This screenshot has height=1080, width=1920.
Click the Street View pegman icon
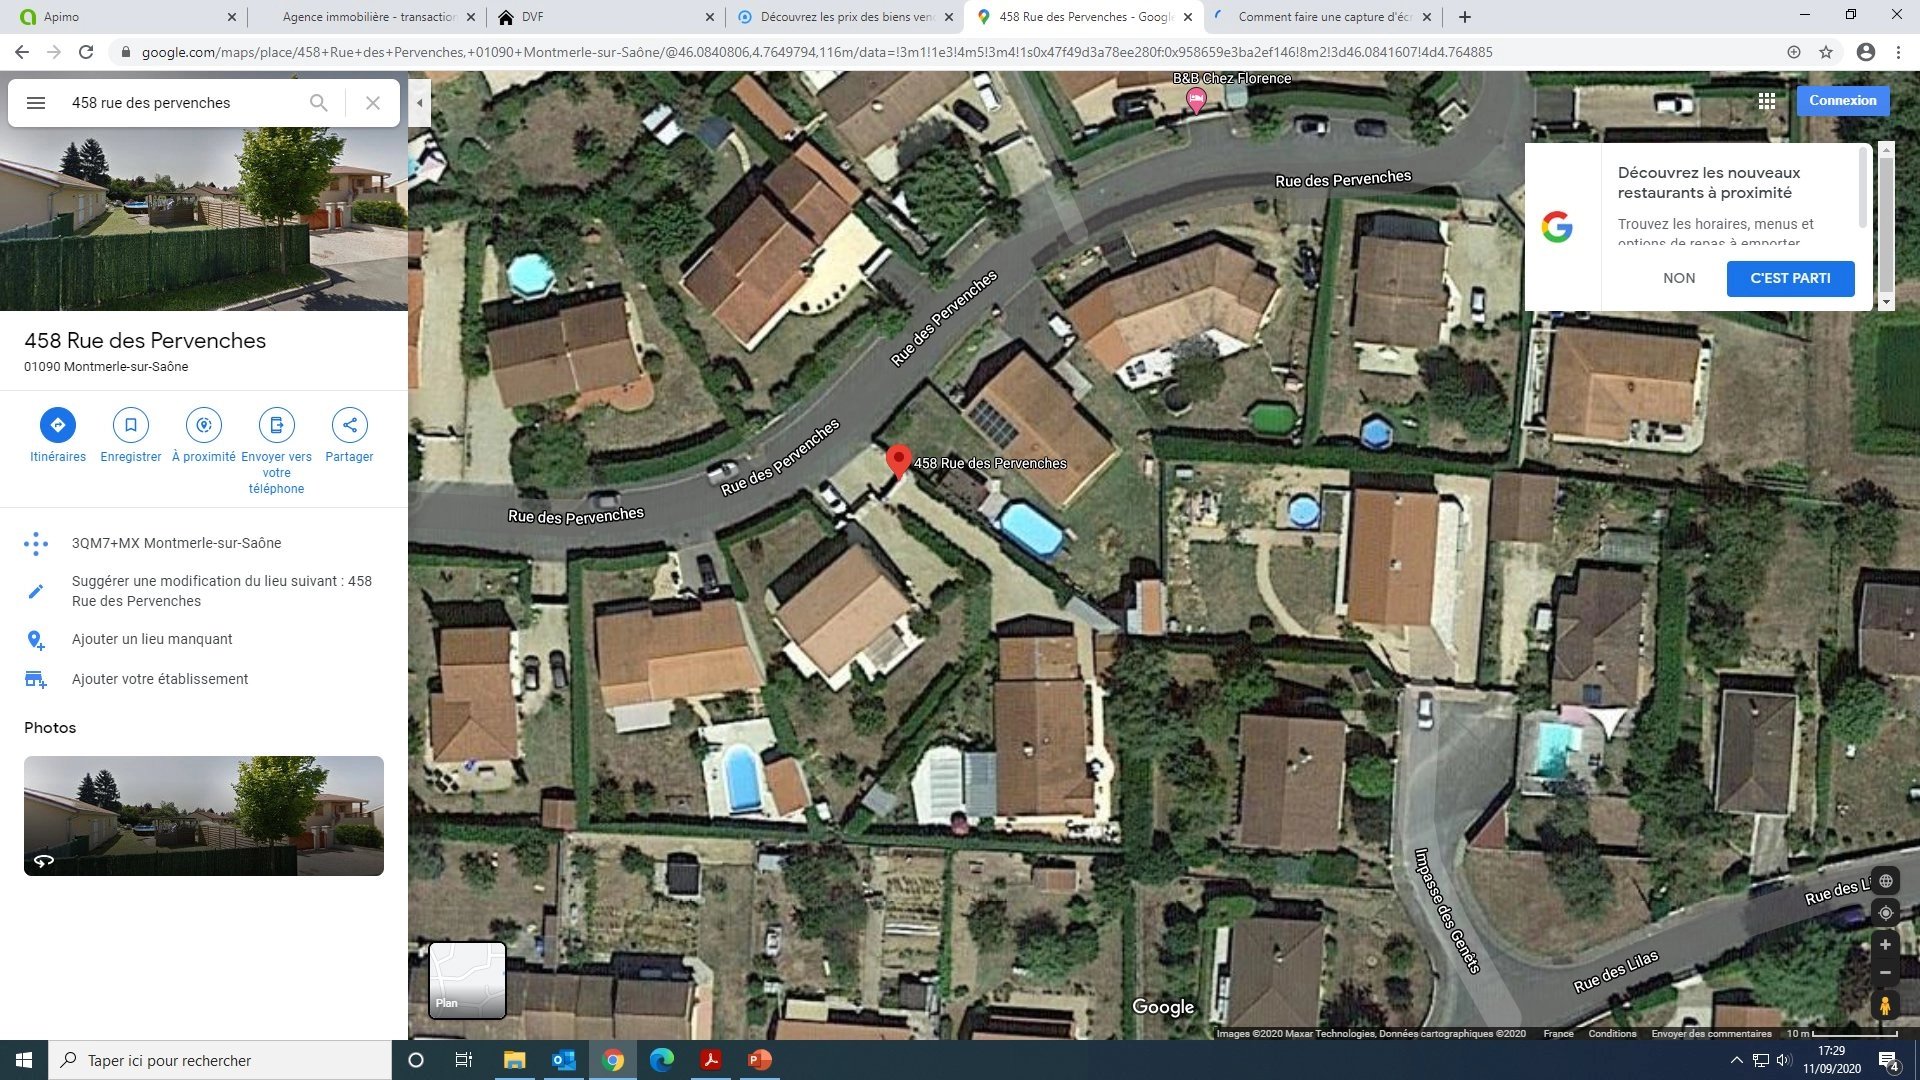(x=1885, y=1005)
